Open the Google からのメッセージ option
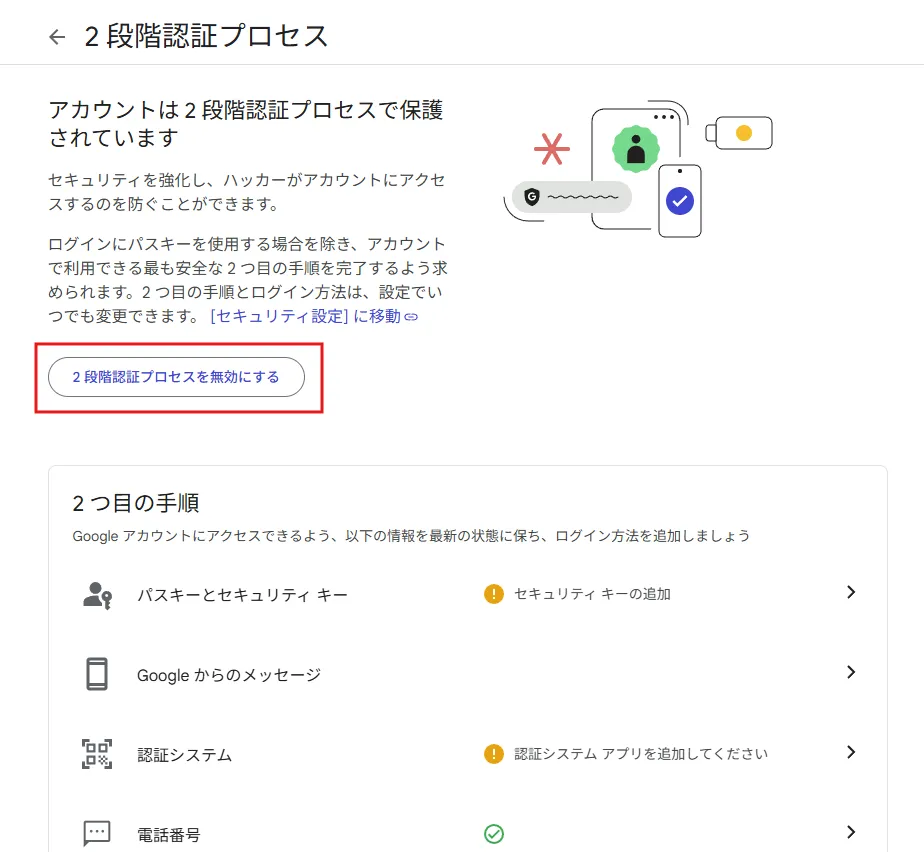Screen dimensions: 924x852 click(x=229, y=675)
